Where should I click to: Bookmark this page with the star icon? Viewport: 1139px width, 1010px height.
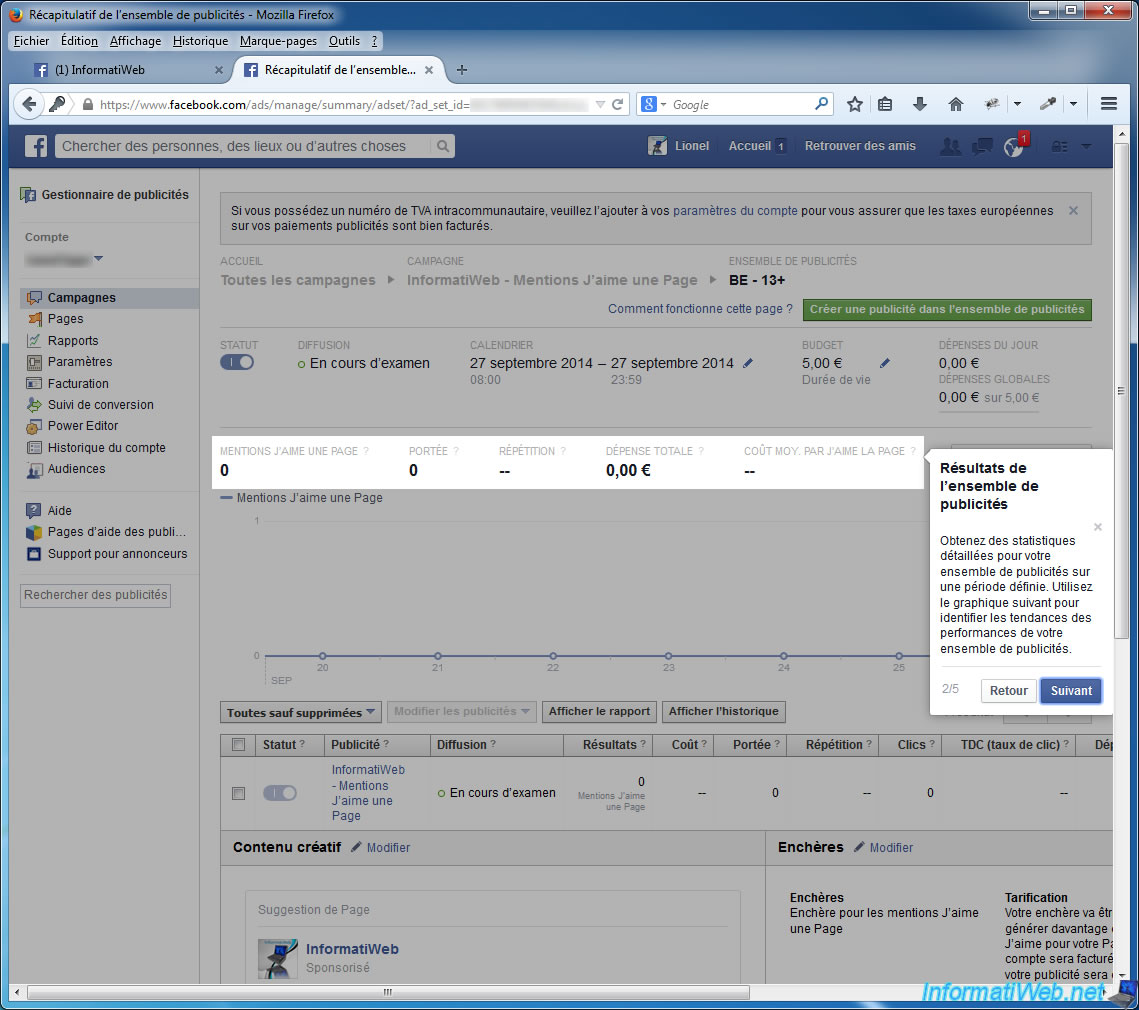pyautogui.click(x=855, y=105)
